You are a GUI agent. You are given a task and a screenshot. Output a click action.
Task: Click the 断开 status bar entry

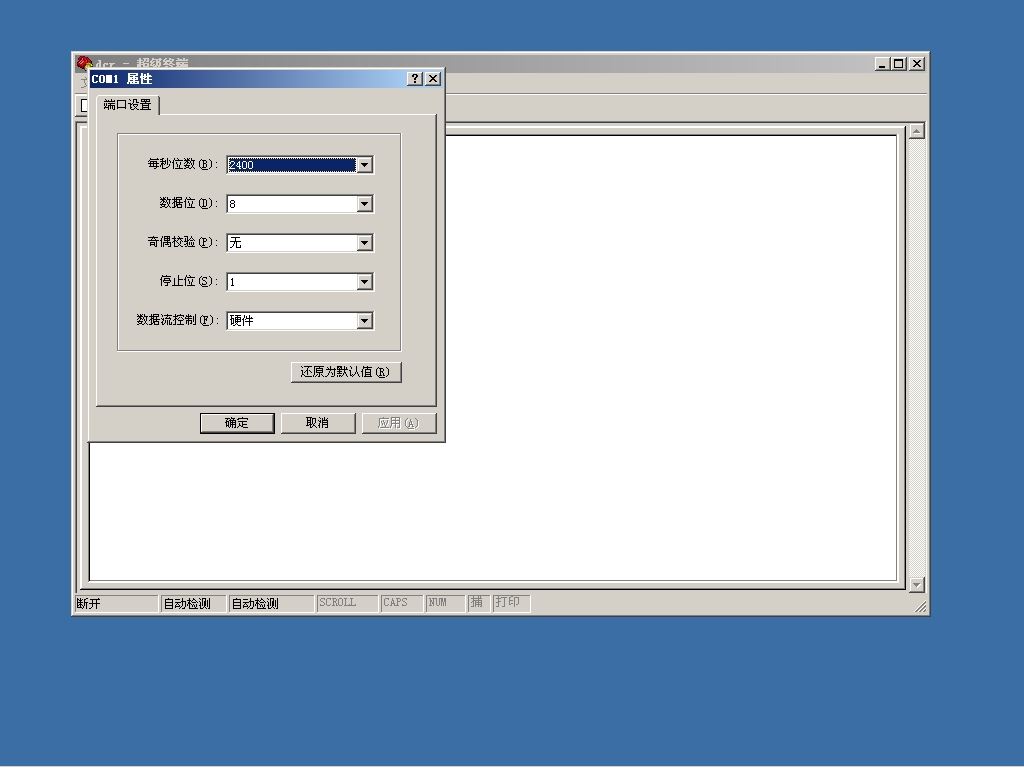pos(116,604)
